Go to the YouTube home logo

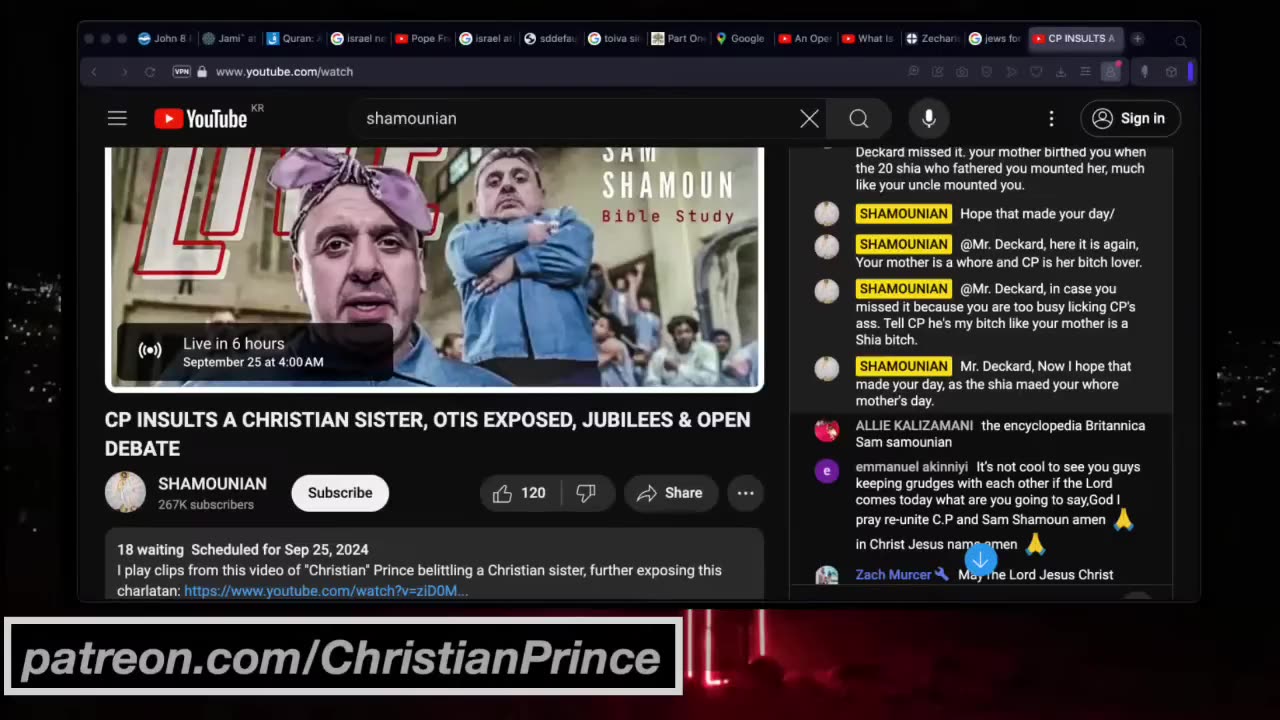tap(201, 118)
